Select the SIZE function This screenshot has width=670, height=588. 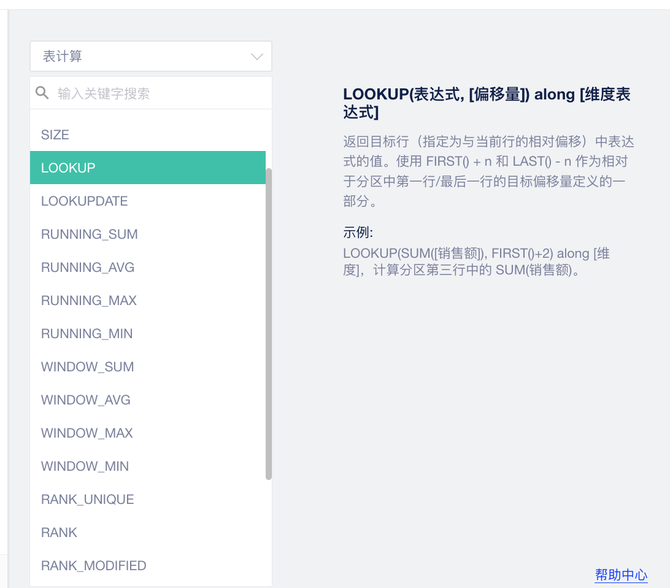pos(55,135)
